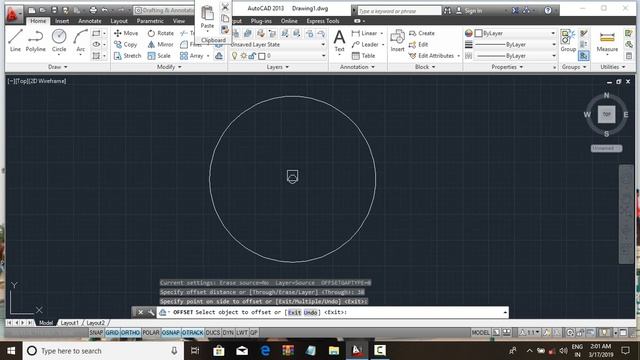Image resolution: width=640 pixels, height=360 pixels.
Task: Open the Annotate ribbon tab
Action: [89, 21]
